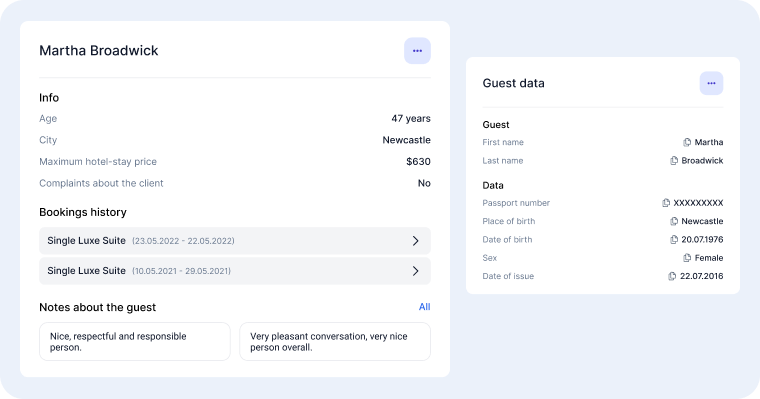Screen dimensions: 760x399
Task: Select the Martha Broadwick heading
Action: [99, 50]
